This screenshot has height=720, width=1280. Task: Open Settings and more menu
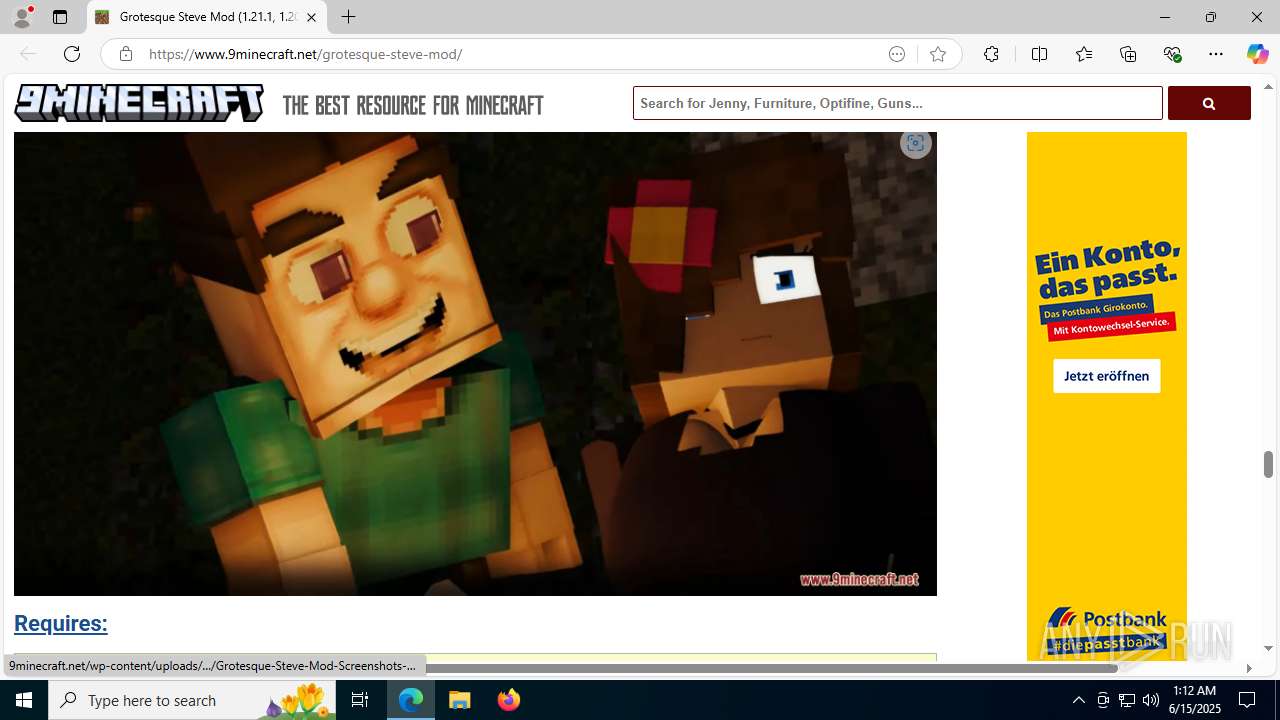coord(1216,54)
